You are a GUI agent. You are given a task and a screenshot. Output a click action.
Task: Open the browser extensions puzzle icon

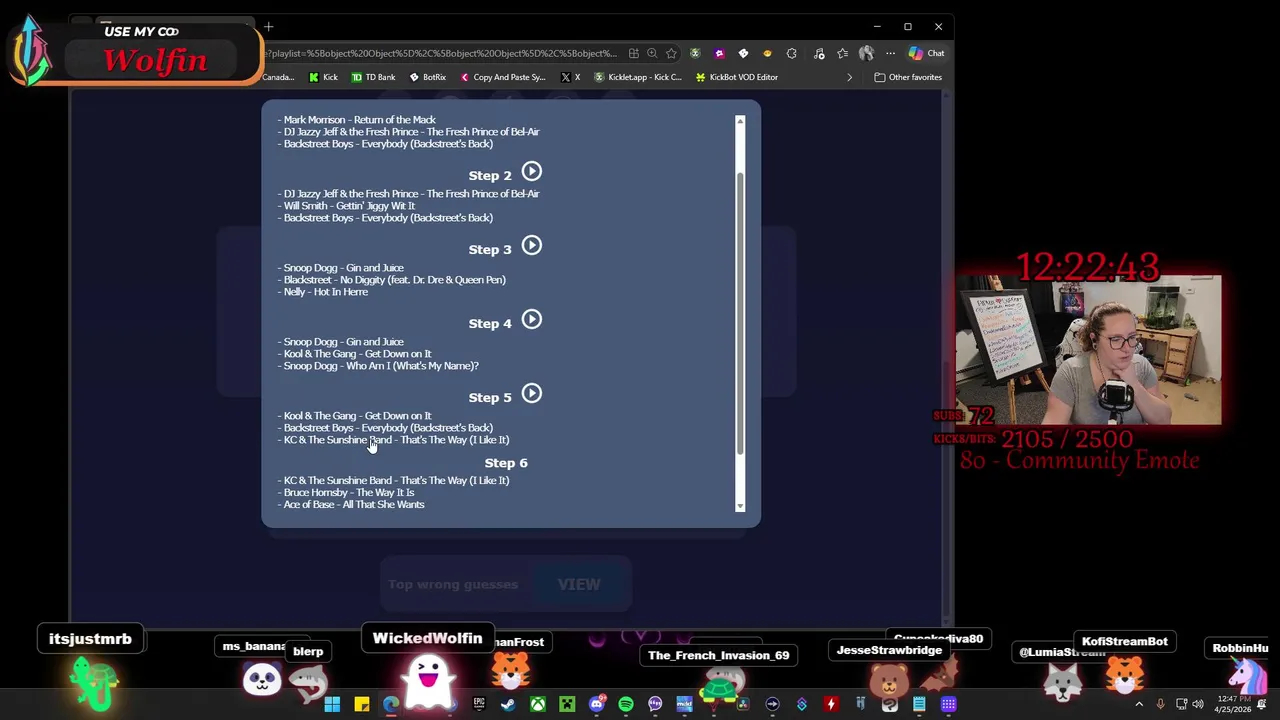click(x=791, y=53)
